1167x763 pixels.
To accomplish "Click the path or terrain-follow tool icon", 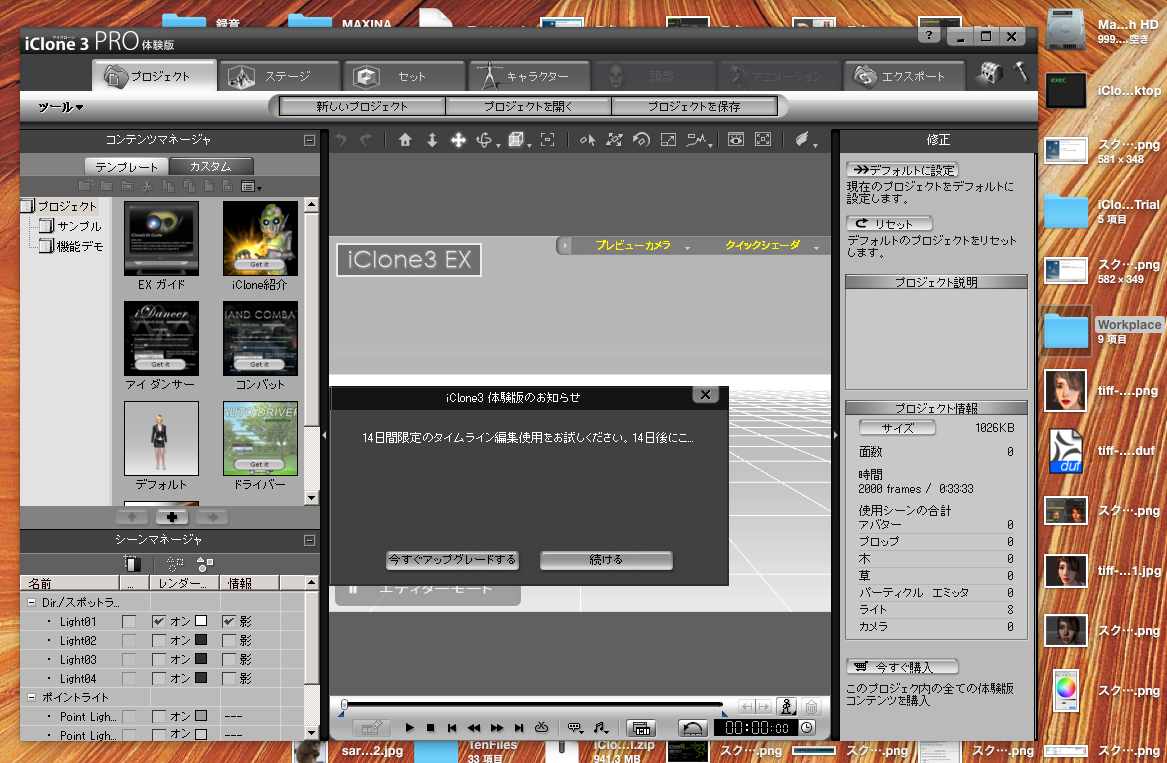I will point(697,140).
